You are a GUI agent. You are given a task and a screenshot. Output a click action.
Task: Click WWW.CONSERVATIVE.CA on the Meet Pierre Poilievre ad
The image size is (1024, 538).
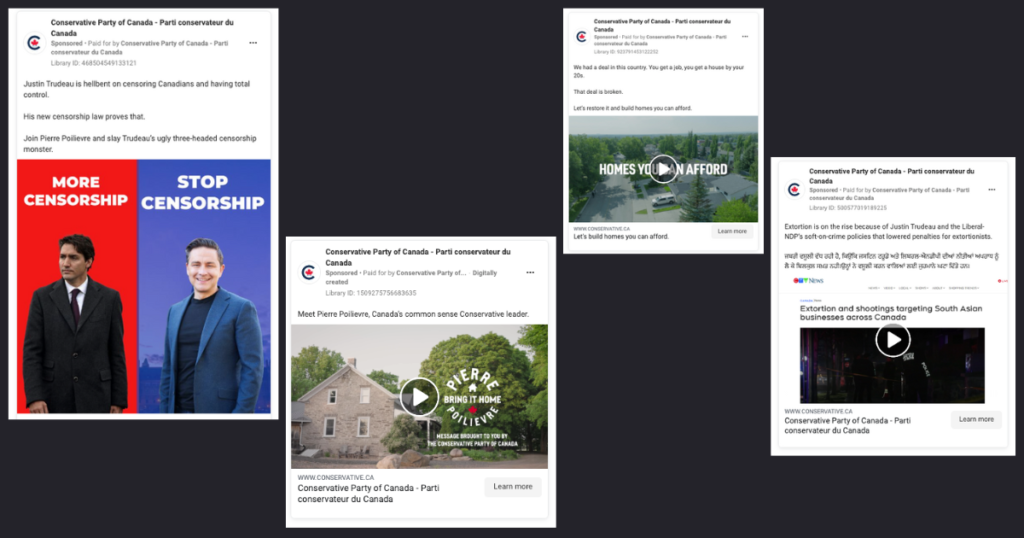coord(336,477)
